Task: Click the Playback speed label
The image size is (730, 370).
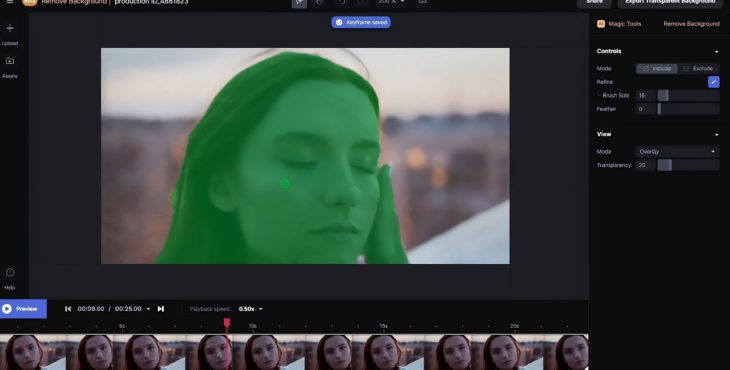Action: tap(210, 309)
